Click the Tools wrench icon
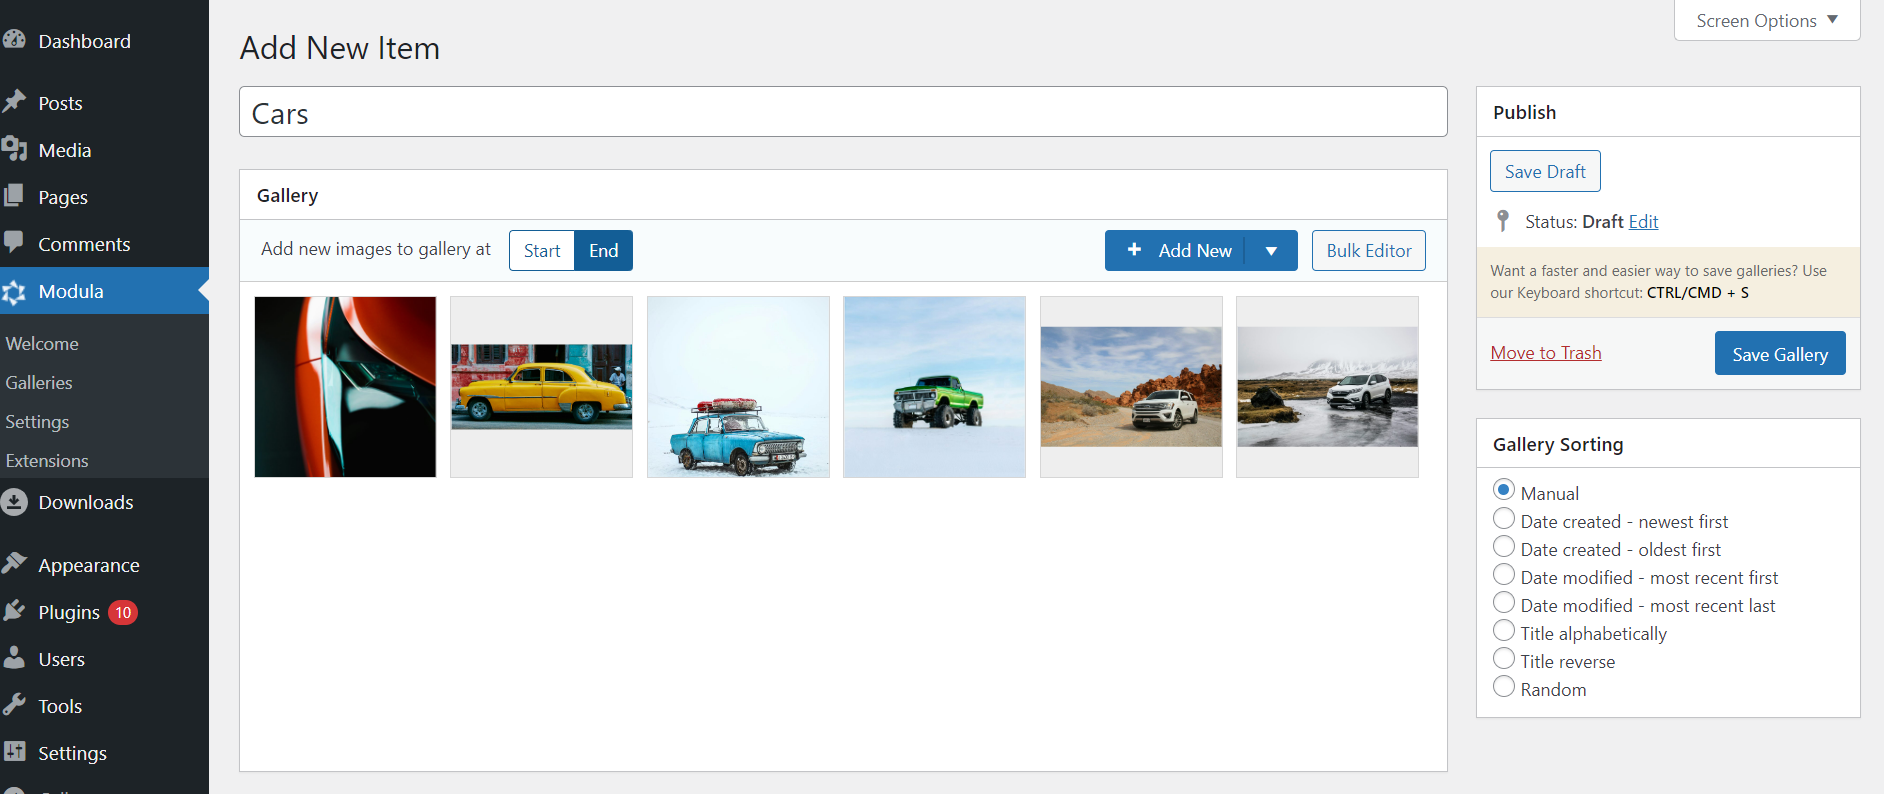 (14, 705)
